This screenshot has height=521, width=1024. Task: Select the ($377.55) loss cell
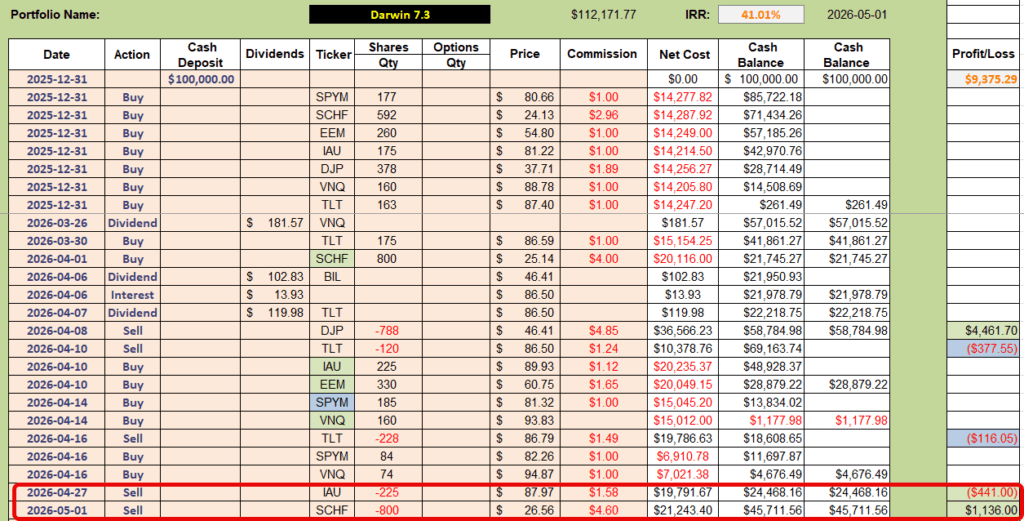[983, 349]
